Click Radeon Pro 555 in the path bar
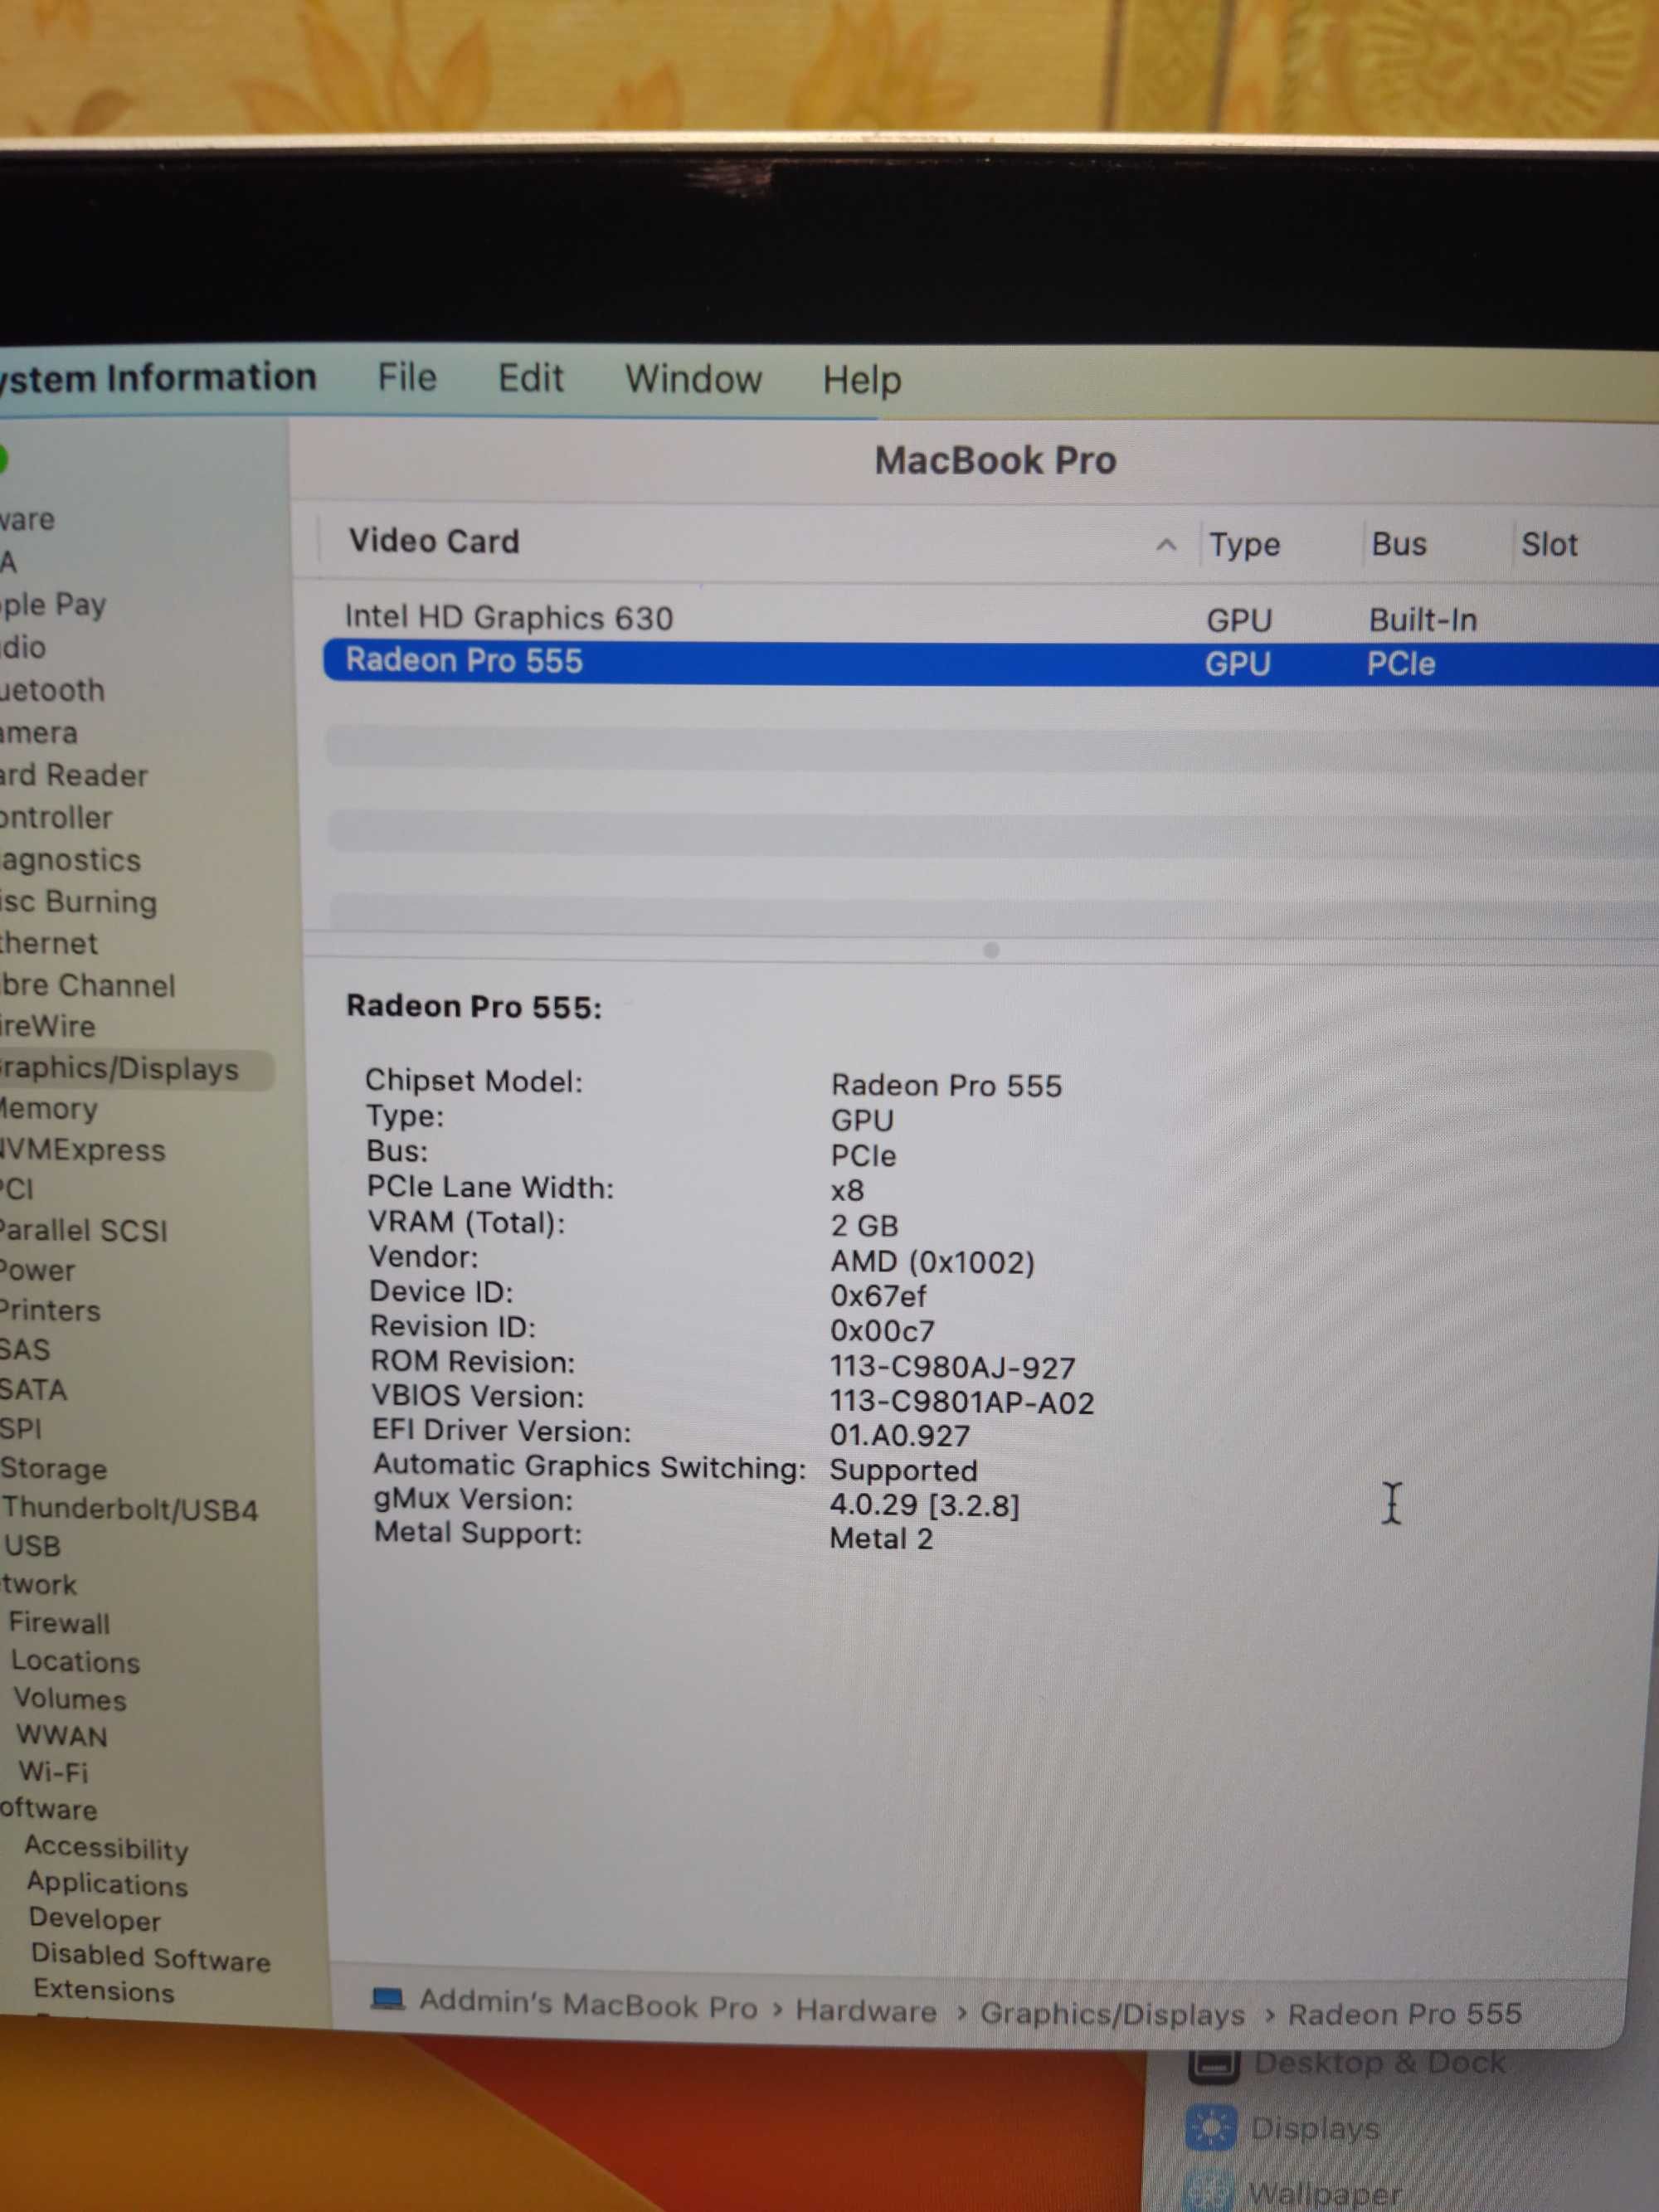This screenshot has height=2212, width=1659. [1404, 2014]
